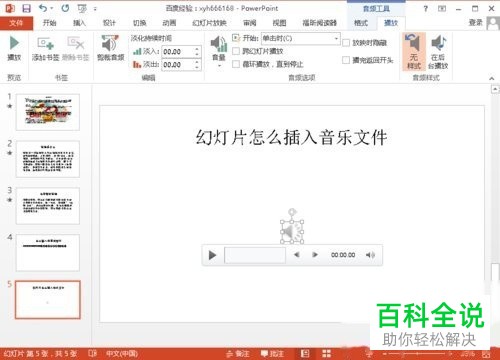Click 幻灯片 第5张，共5张 status text

click(40, 354)
